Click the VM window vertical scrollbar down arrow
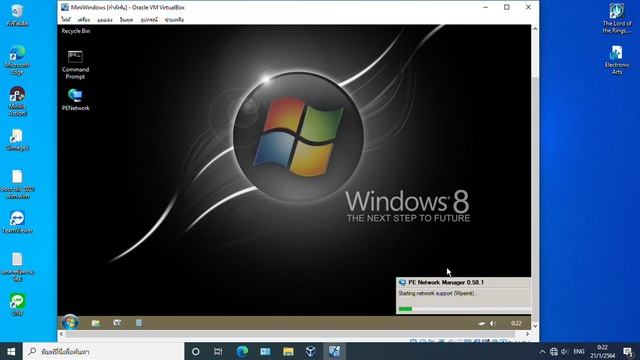The height and width of the screenshot is (360, 640). click(x=535, y=326)
